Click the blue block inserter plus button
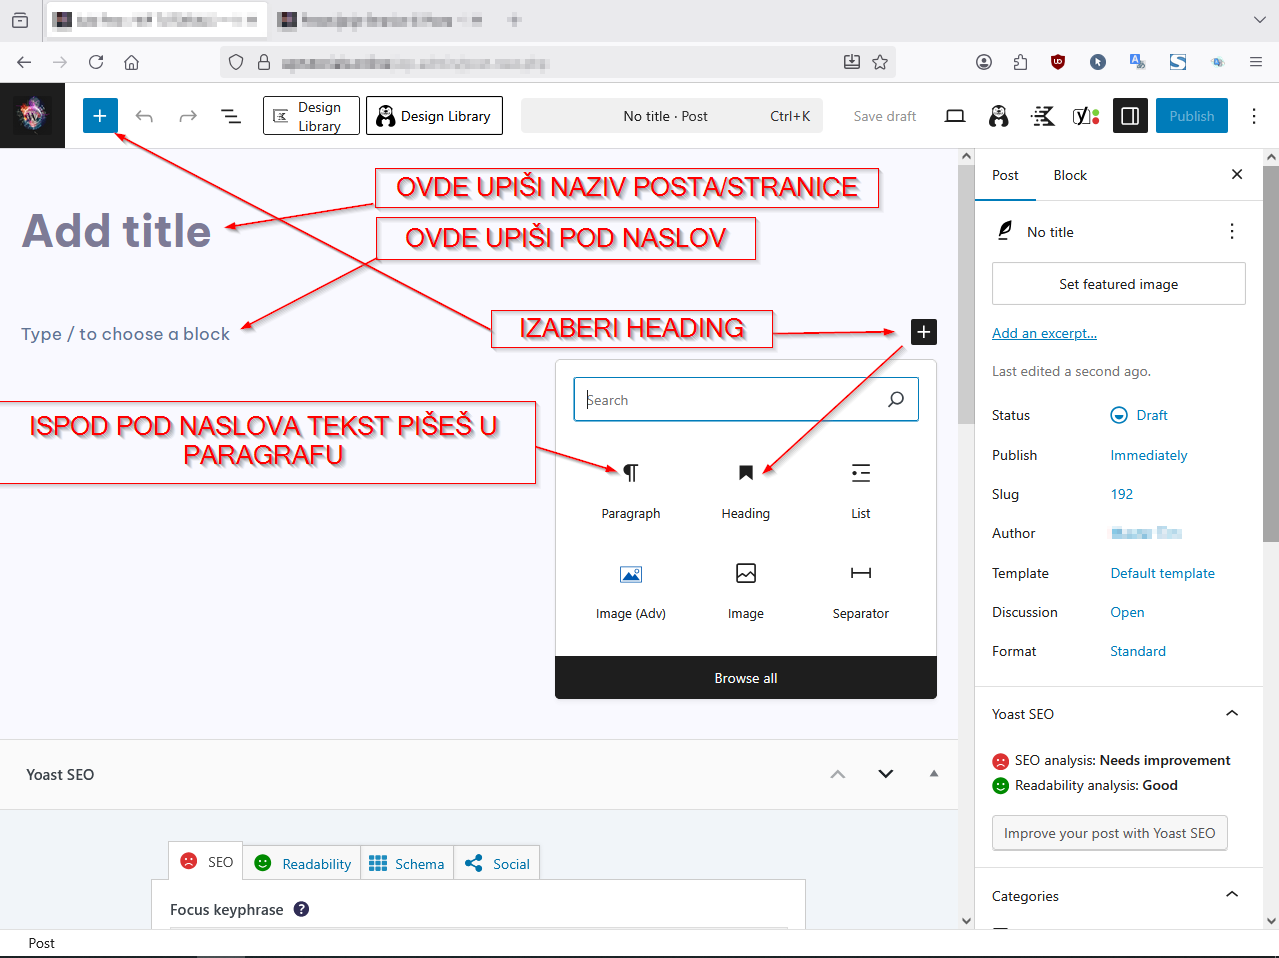 click(x=100, y=116)
